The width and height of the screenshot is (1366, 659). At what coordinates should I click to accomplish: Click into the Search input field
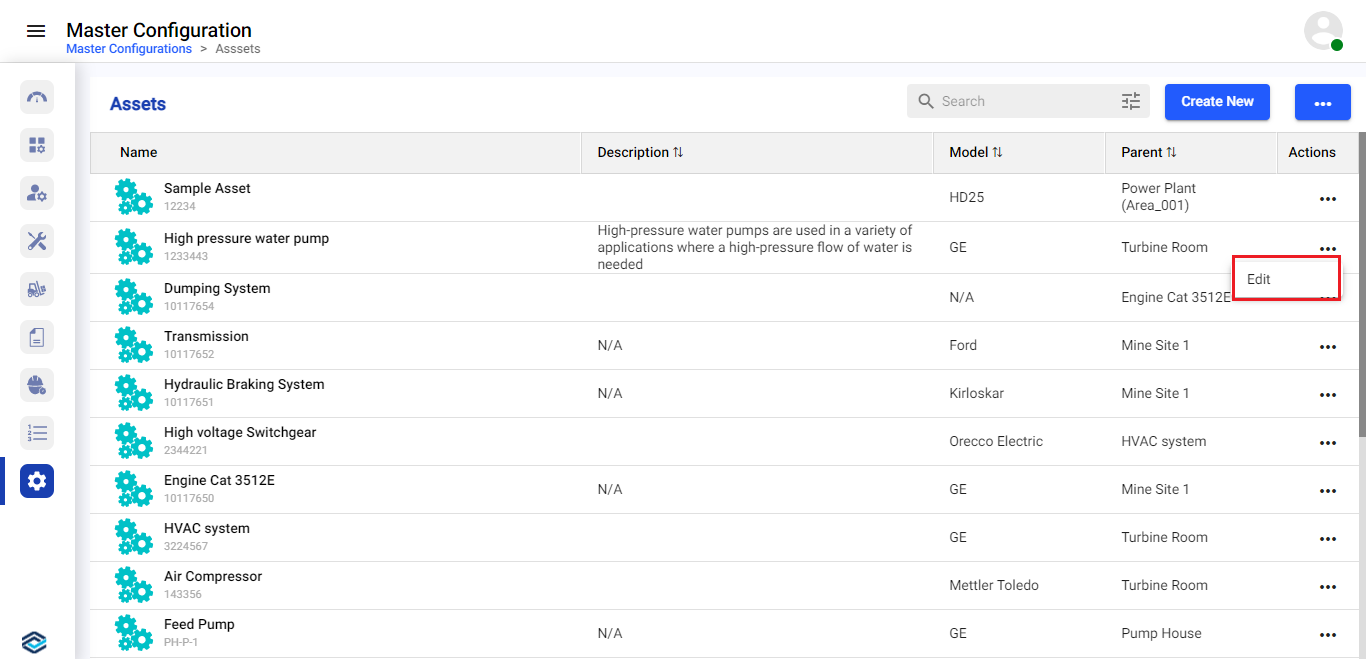pos(1025,101)
